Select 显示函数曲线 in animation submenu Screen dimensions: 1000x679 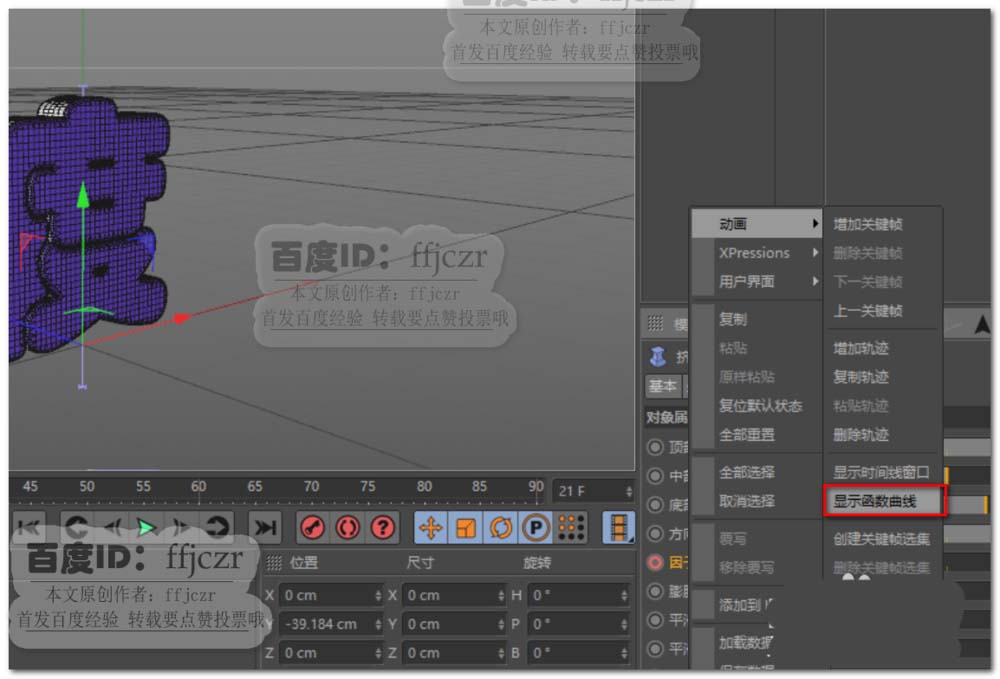click(x=884, y=501)
